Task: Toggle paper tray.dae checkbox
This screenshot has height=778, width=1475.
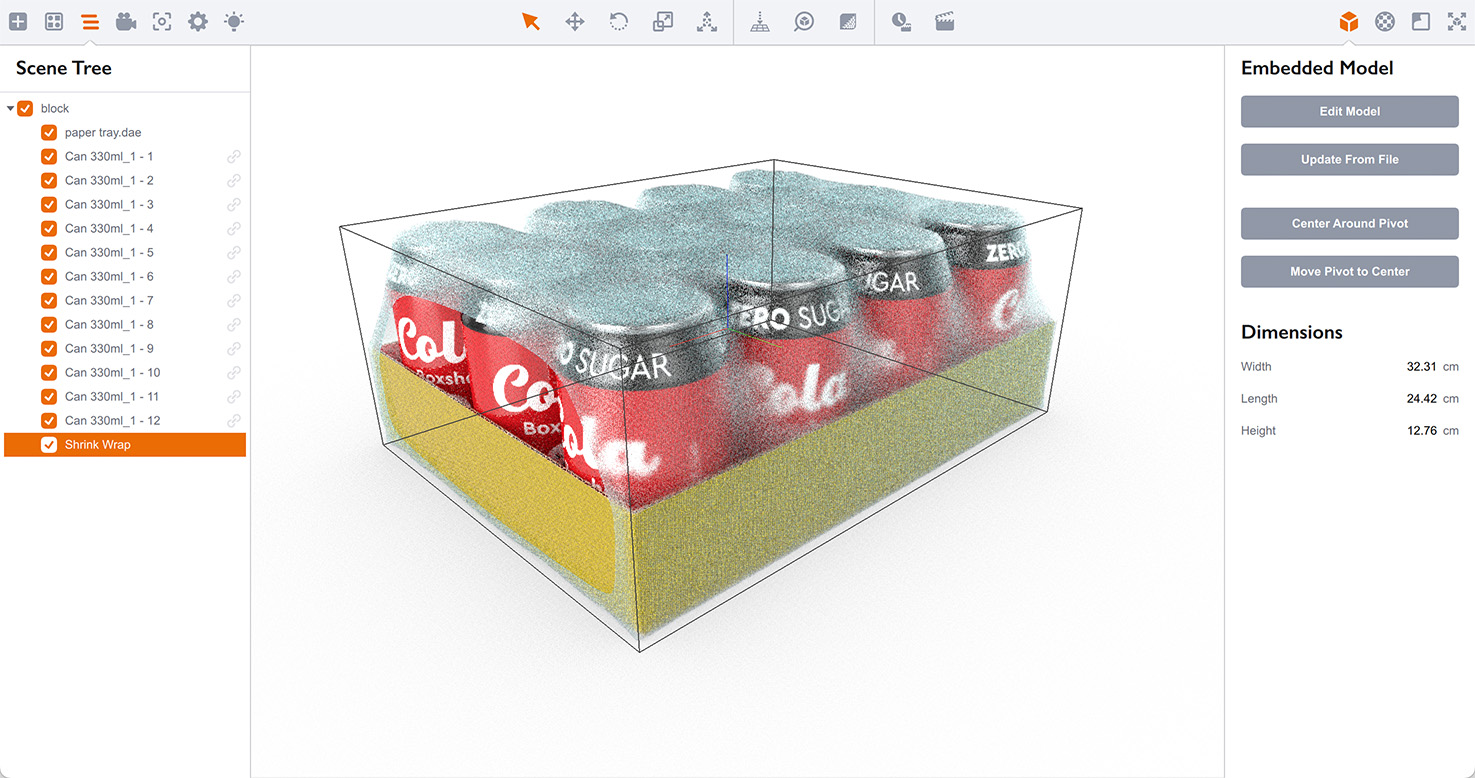Action: (49, 132)
